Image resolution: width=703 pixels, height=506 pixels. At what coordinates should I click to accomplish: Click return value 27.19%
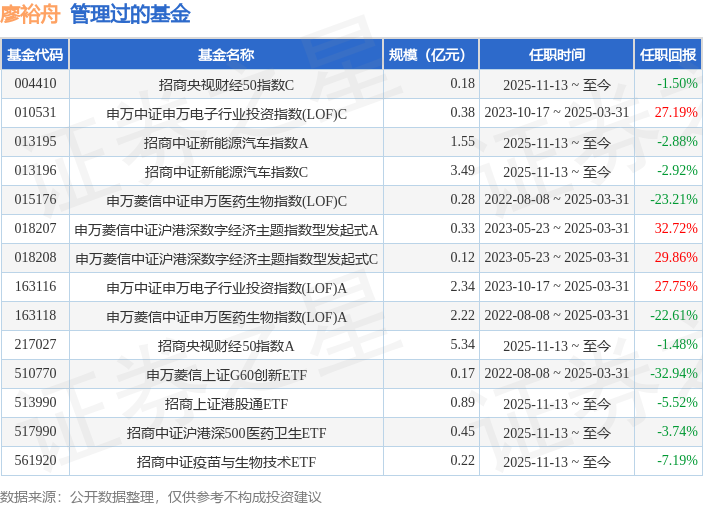click(x=676, y=112)
